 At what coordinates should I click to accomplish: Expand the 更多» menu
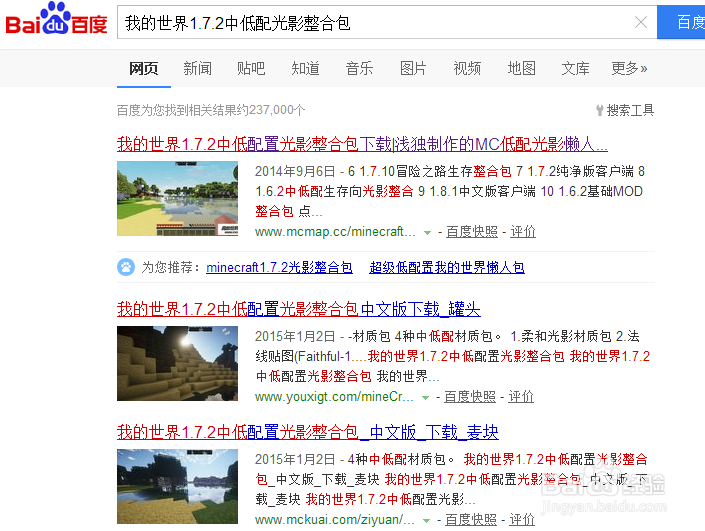[629, 68]
